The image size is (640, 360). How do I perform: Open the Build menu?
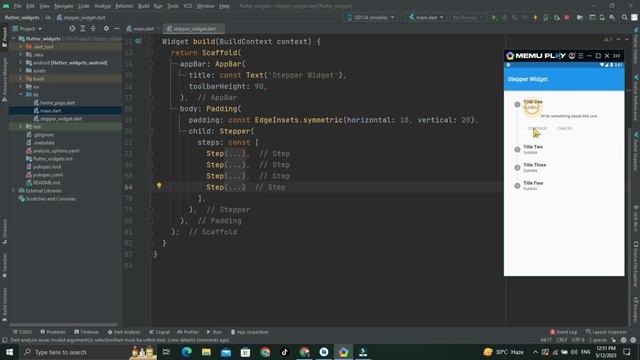click(x=144, y=6)
